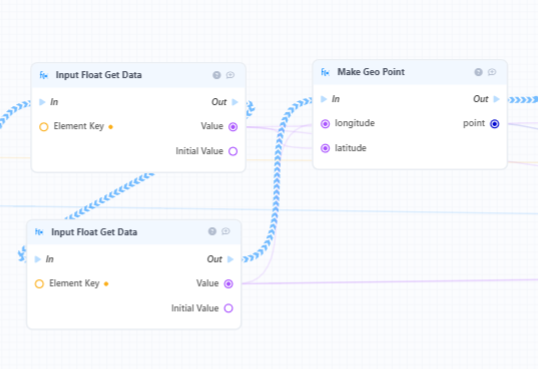Viewport: 538px width, 369px height.
Task: Select Make Geo Point node title
Action: click(x=371, y=72)
